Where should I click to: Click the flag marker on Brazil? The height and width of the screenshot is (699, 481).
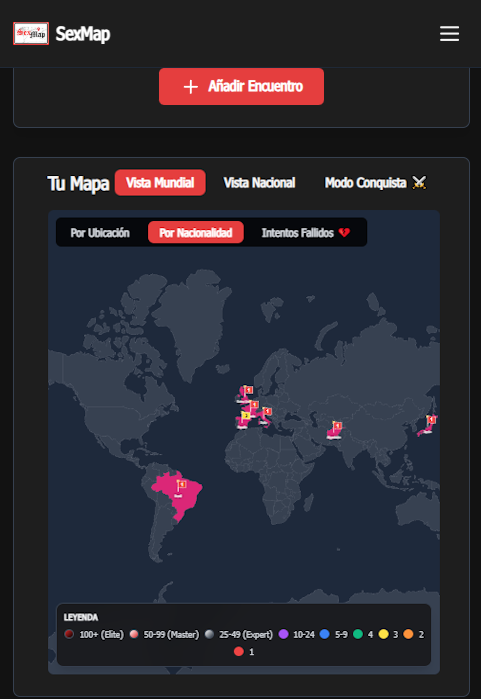[181, 485]
